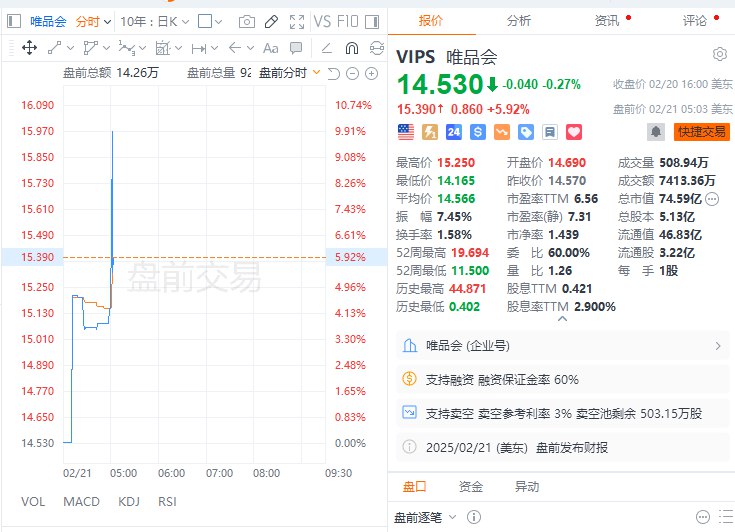Expand the arrow tool options dropdown
Viewport: 735px width, 532px height.
tap(250, 48)
